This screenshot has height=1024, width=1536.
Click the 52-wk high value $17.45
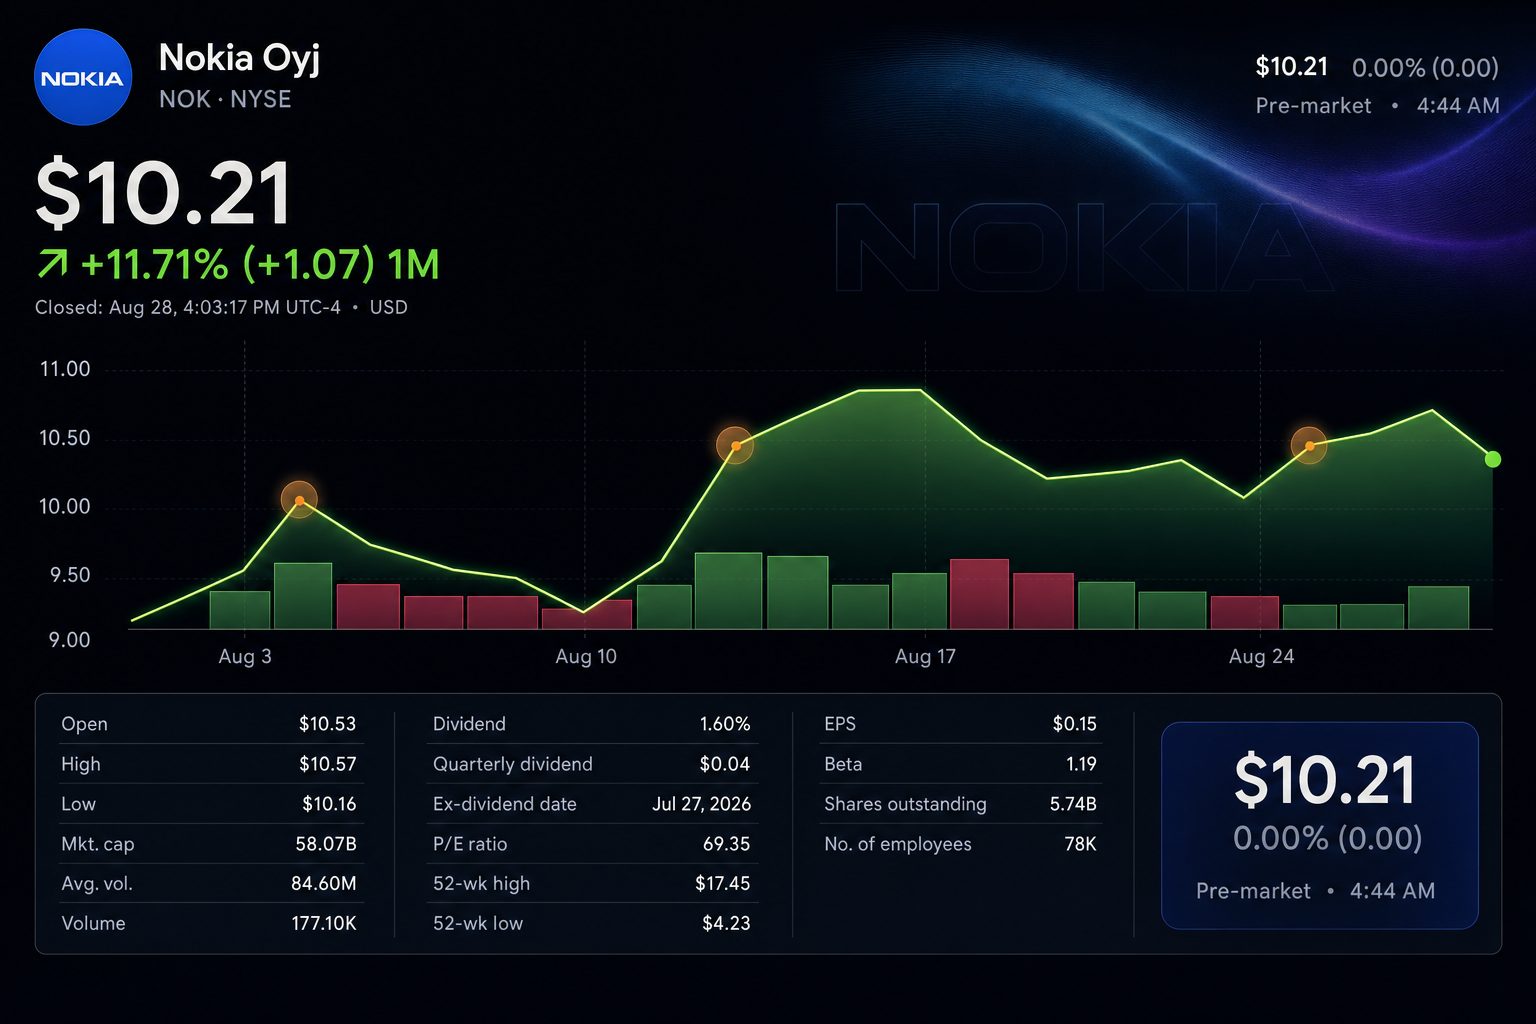tap(723, 883)
